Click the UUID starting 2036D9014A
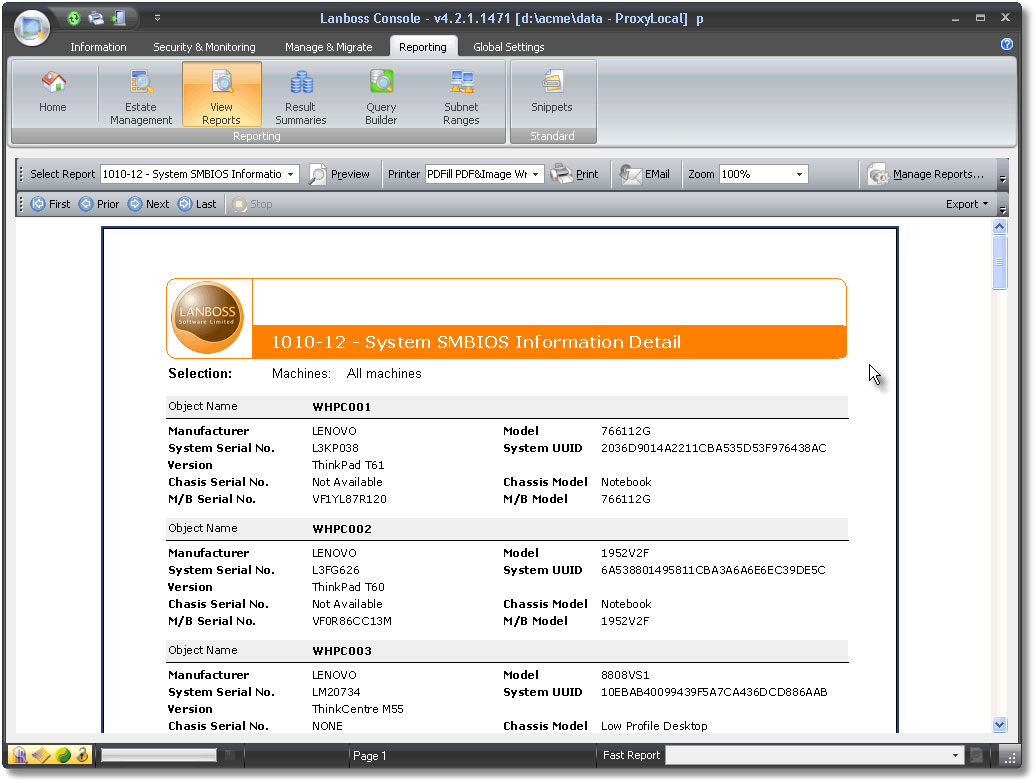 click(714, 448)
